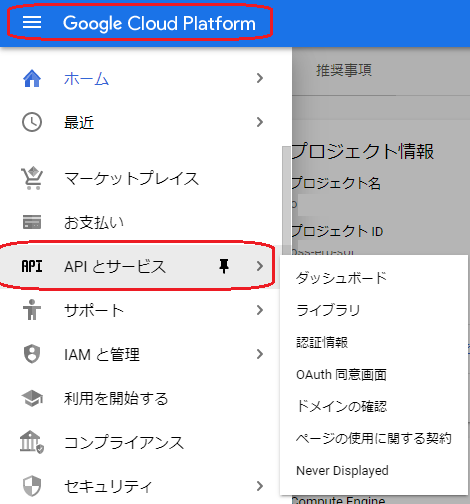Click the Google Cloud Platform logo text

(x=159, y=23)
